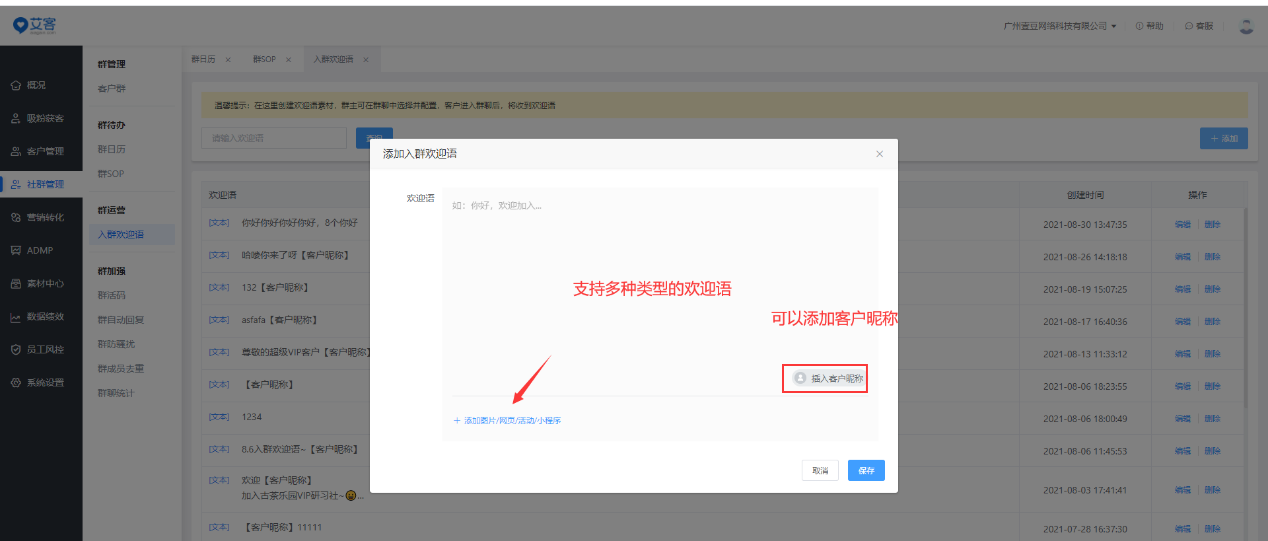Close the 添加入群欢迎语 dialog with X
This screenshot has width=1268, height=541.
[879, 154]
